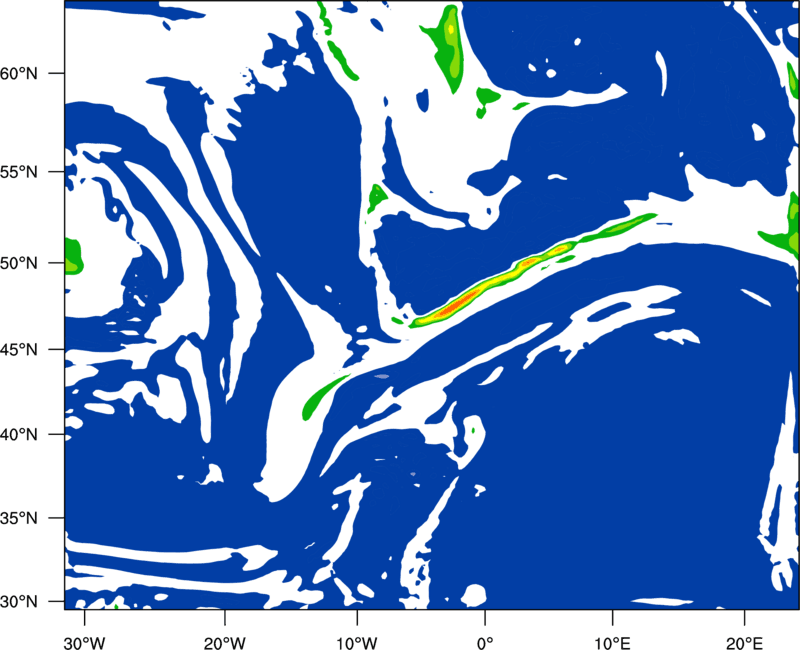
Task: Click the 30°N latitude label
Action: point(19,602)
